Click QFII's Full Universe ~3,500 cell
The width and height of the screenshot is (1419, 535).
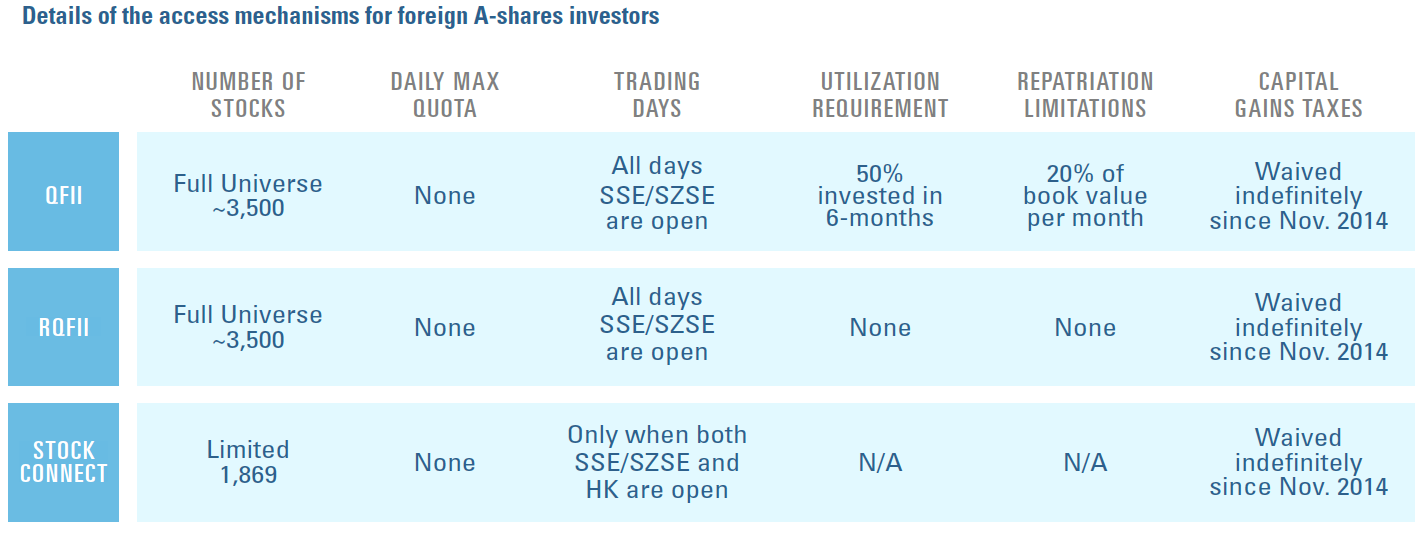pos(248,197)
